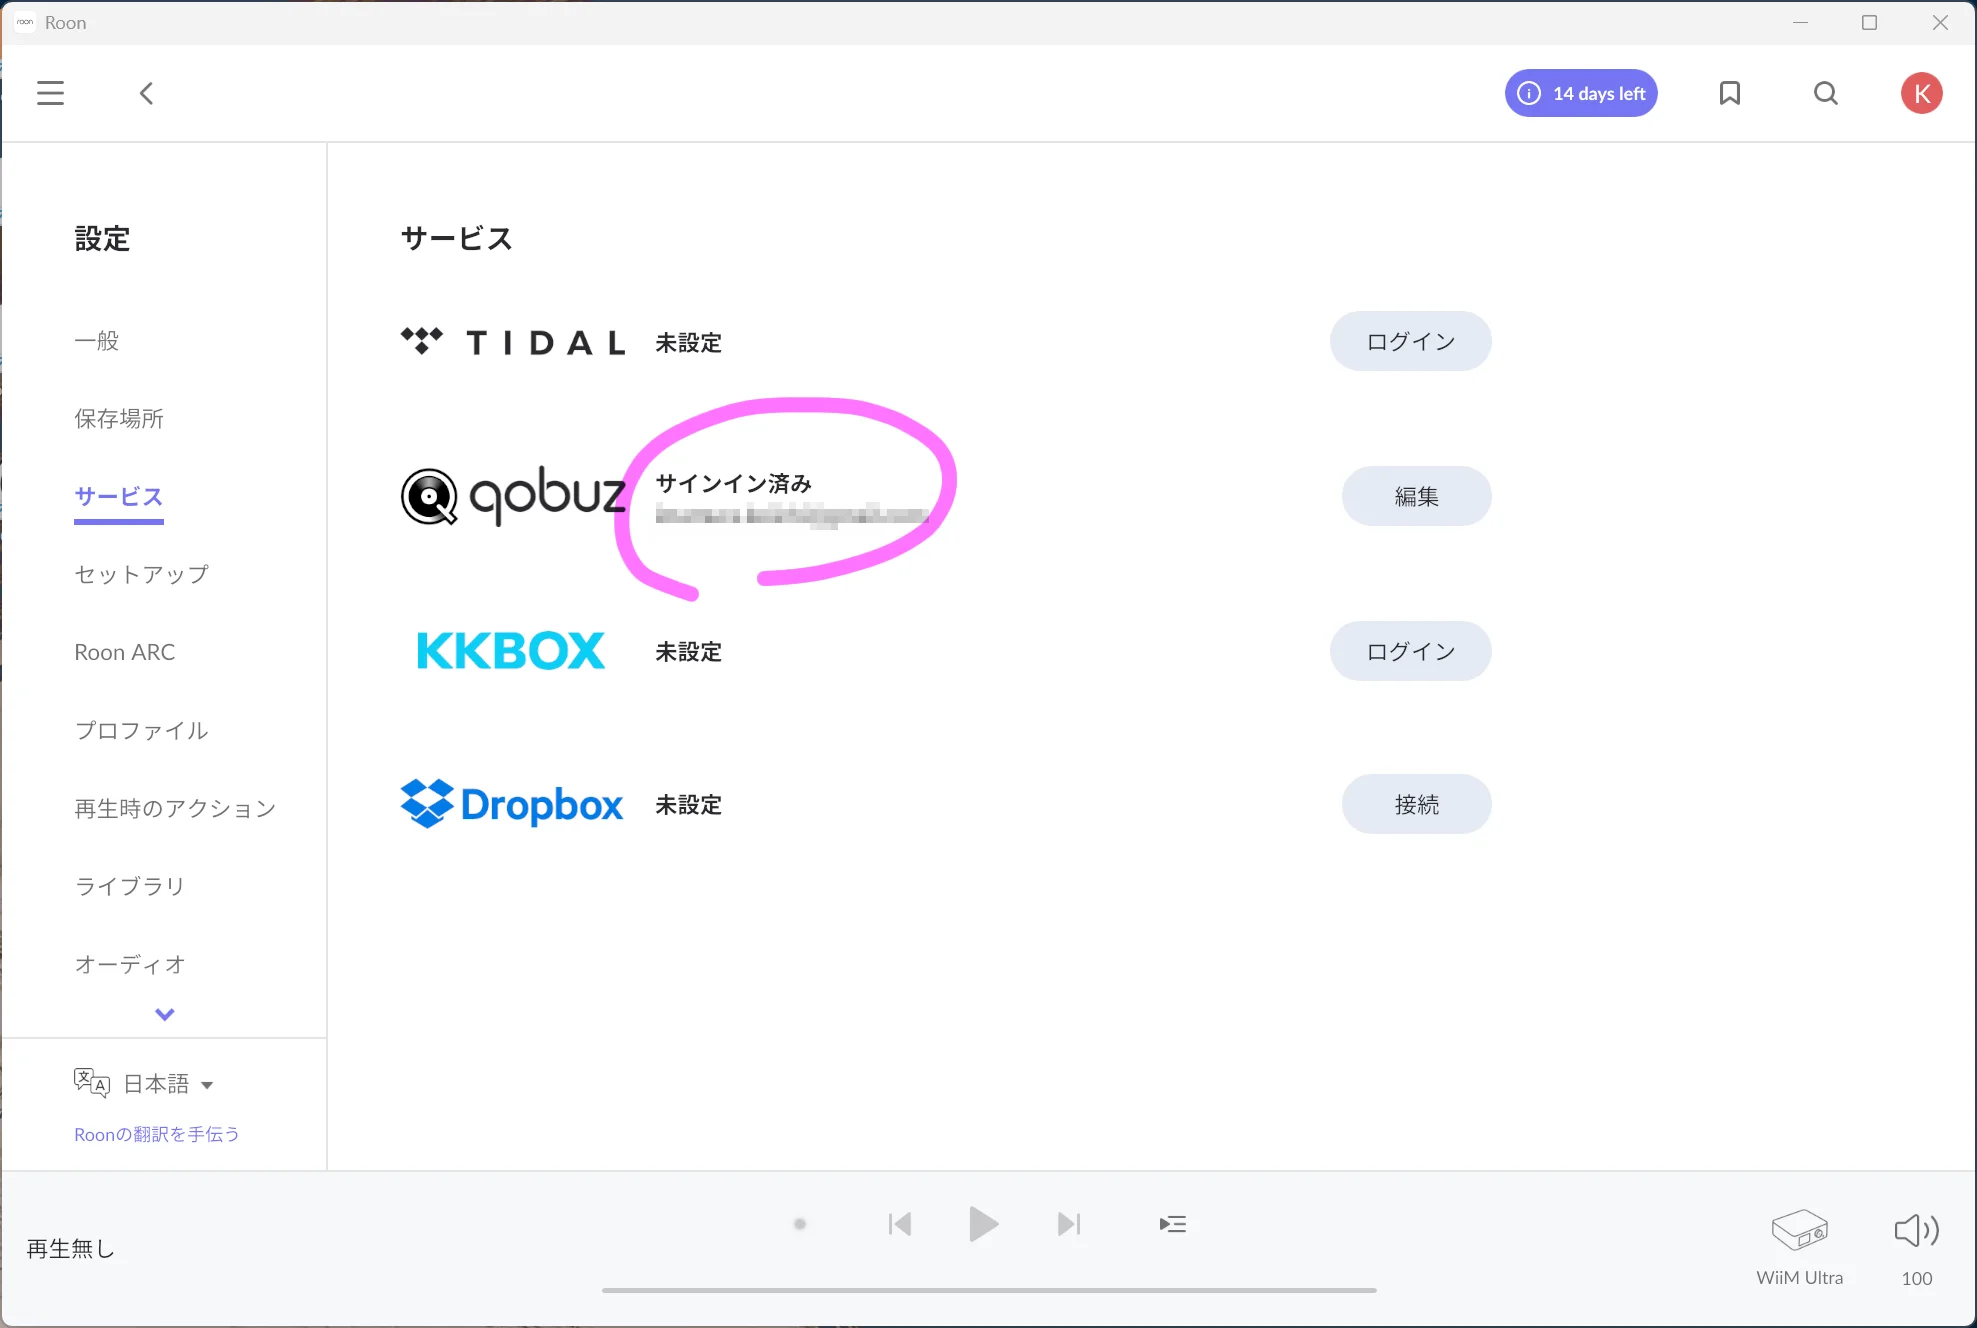This screenshot has width=1977, height=1328.
Task: Open the Roon ARC settings tab
Action: [x=125, y=652]
